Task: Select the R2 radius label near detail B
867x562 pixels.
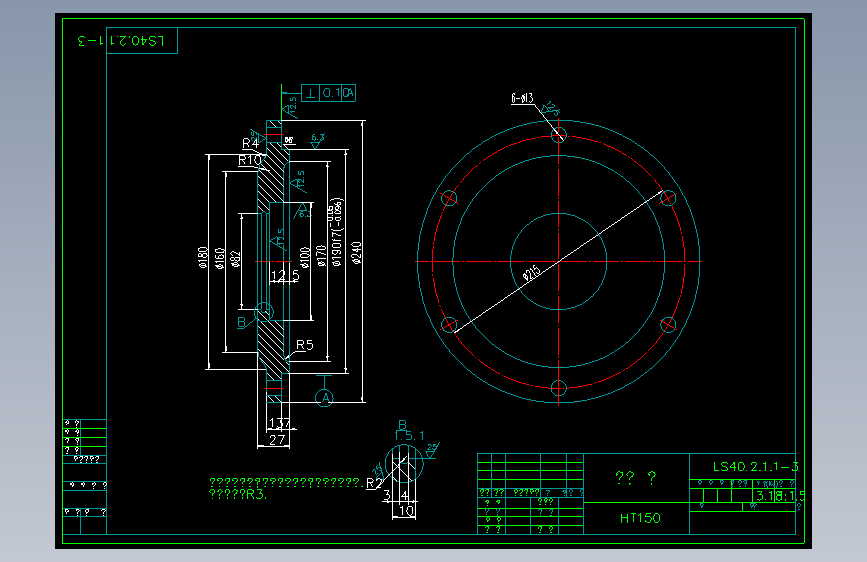Action: tap(374, 483)
